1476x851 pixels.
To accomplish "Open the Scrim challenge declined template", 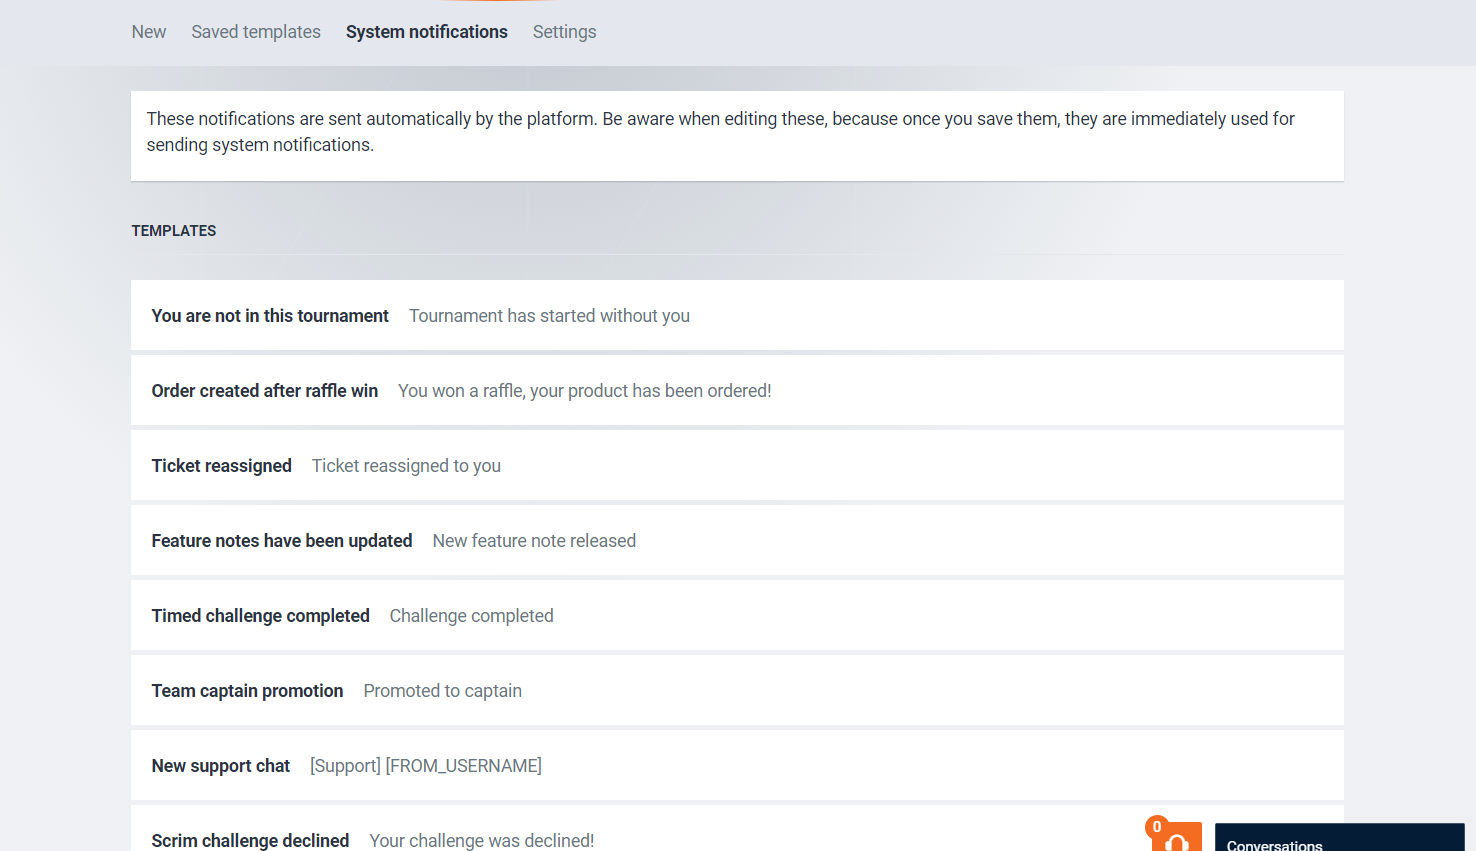I will 251,840.
